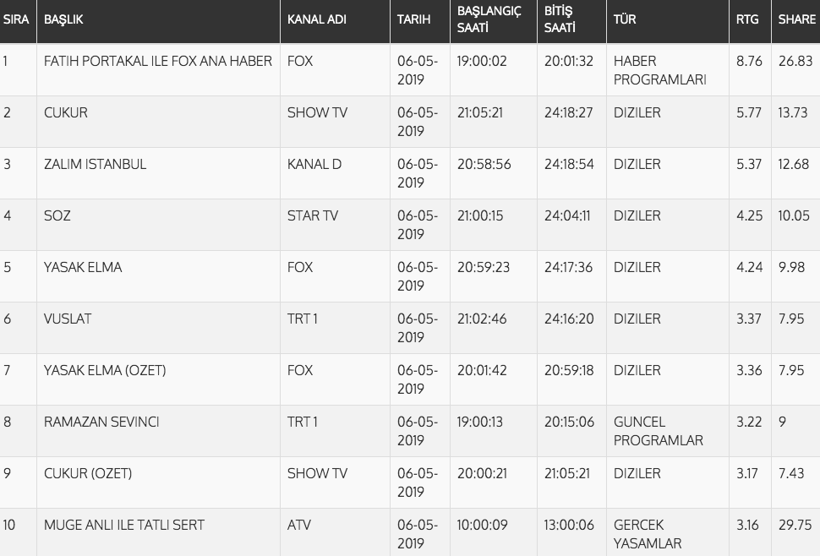Click the RTG column header
Screen dimensions: 820x556
[x=747, y=19]
